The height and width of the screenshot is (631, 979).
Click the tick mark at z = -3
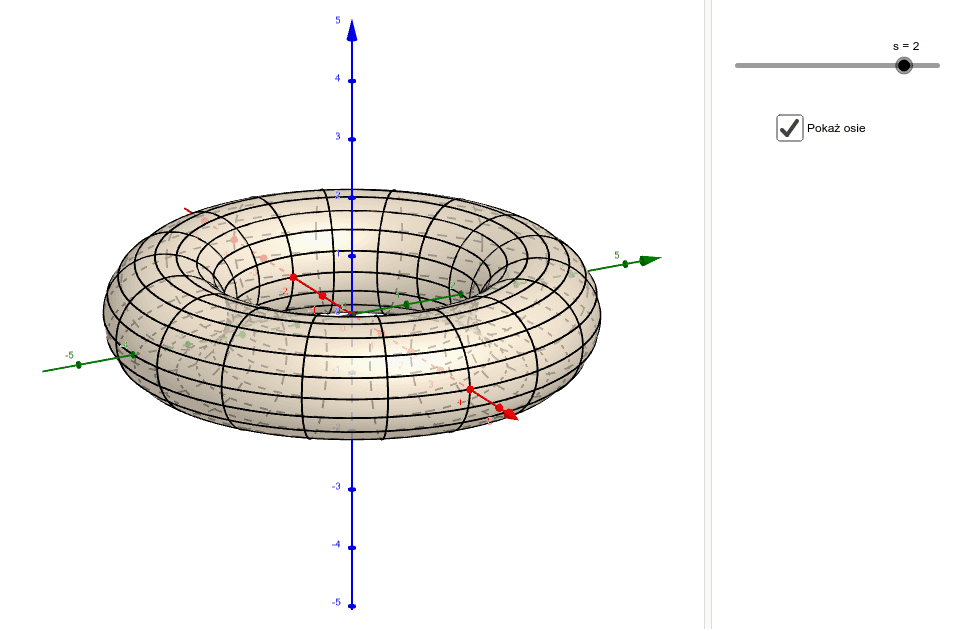350,490
